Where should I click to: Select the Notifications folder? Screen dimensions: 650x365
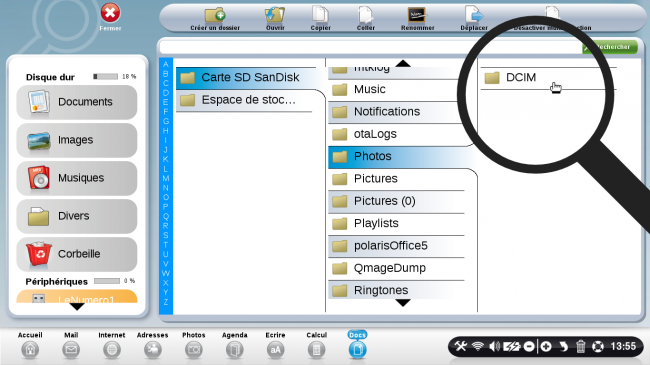396,112
